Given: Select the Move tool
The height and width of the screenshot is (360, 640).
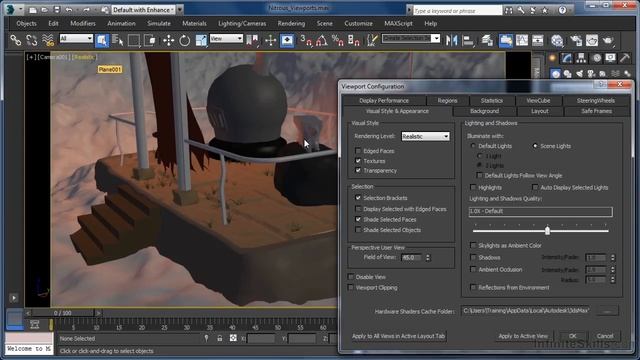Looking at the screenshot, I should 168,40.
